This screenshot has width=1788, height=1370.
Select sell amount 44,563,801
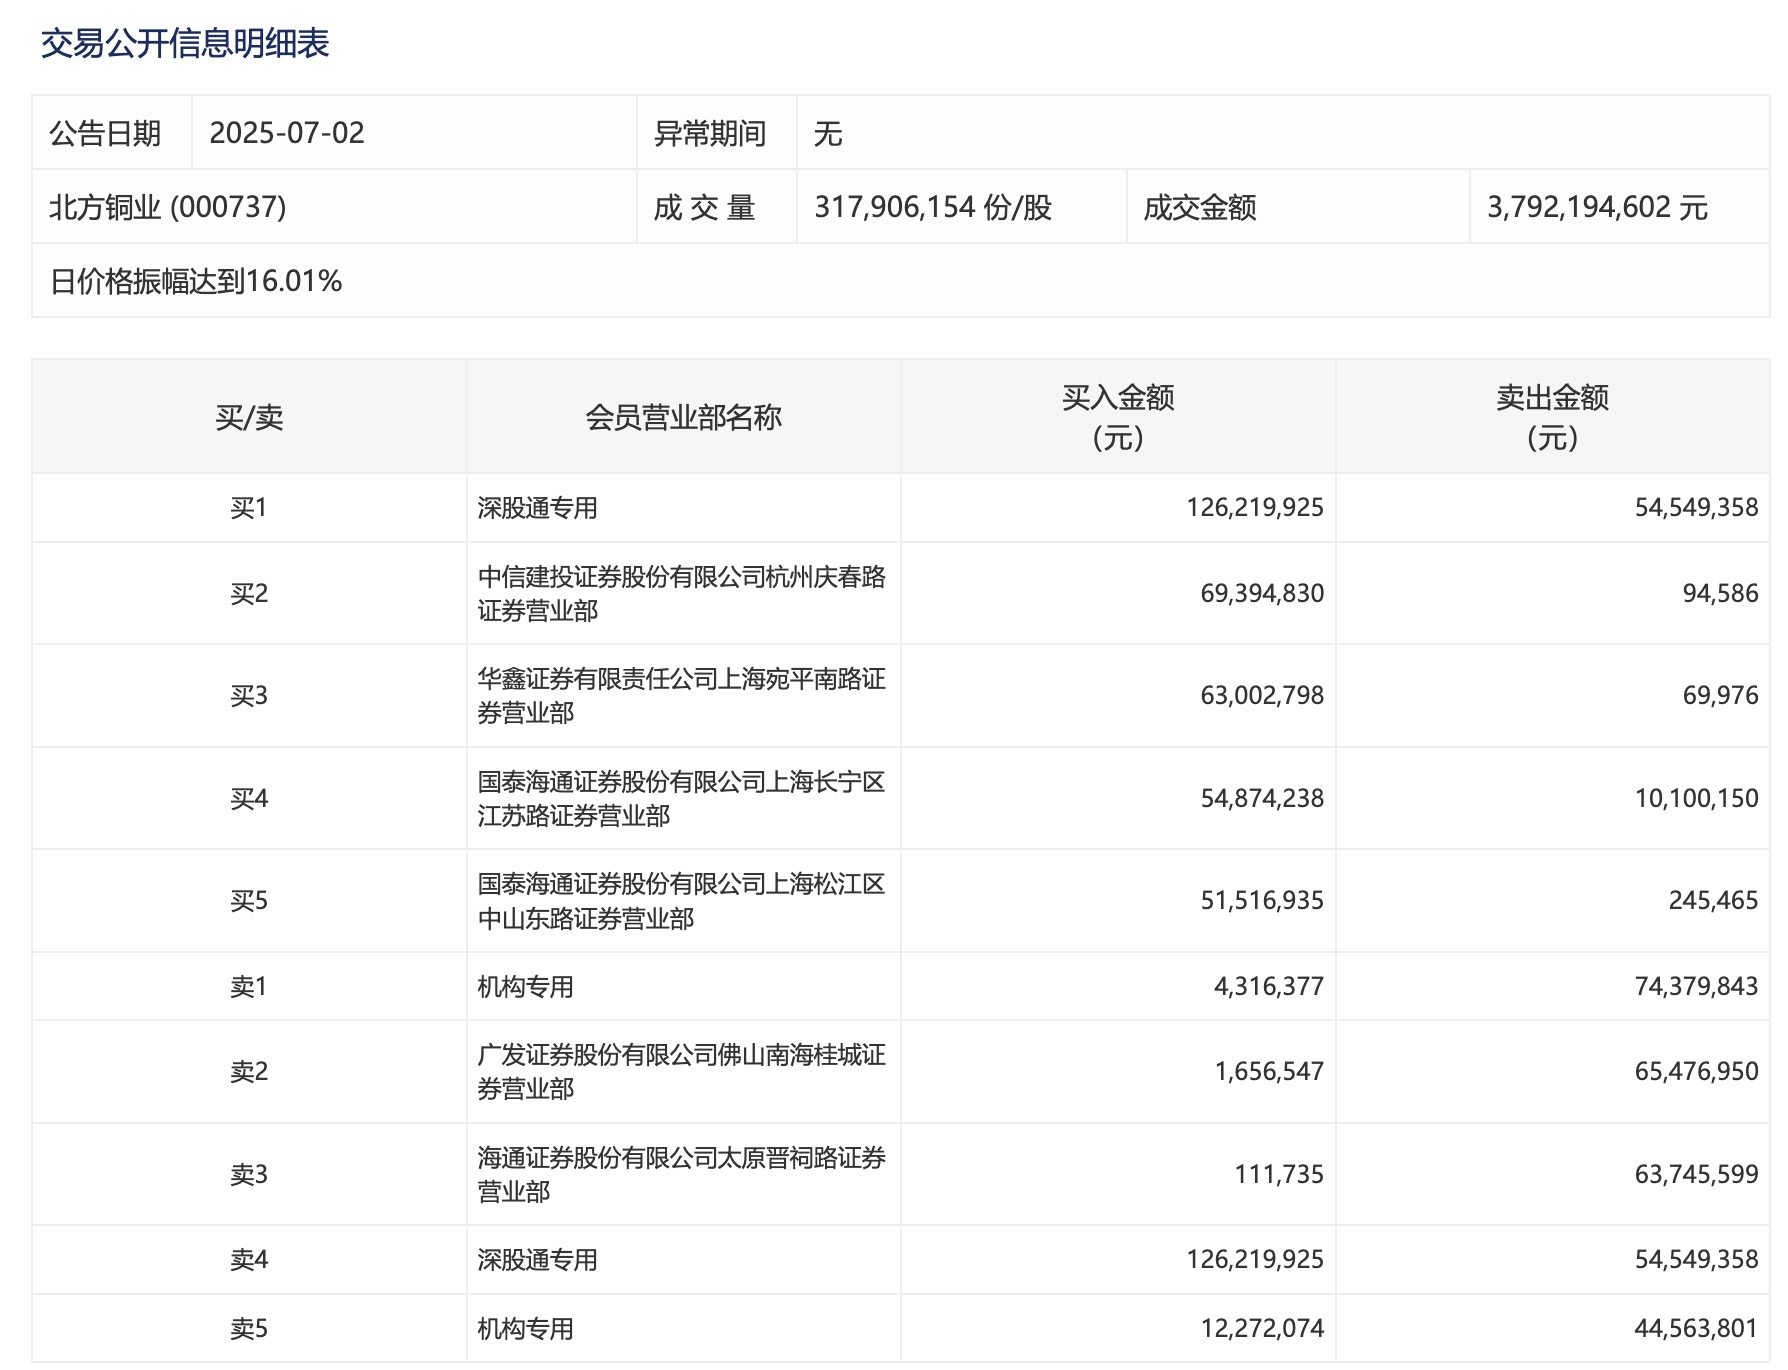(1696, 1329)
